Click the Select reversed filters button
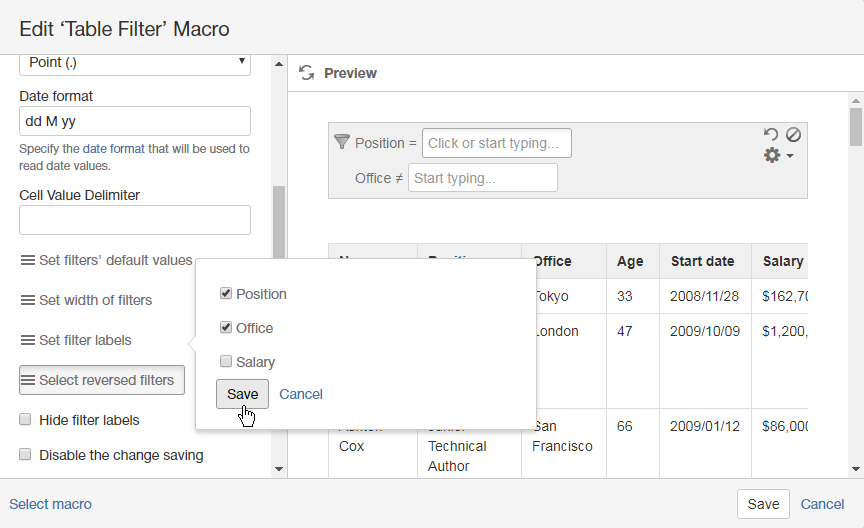864x528 pixels. (102, 380)
